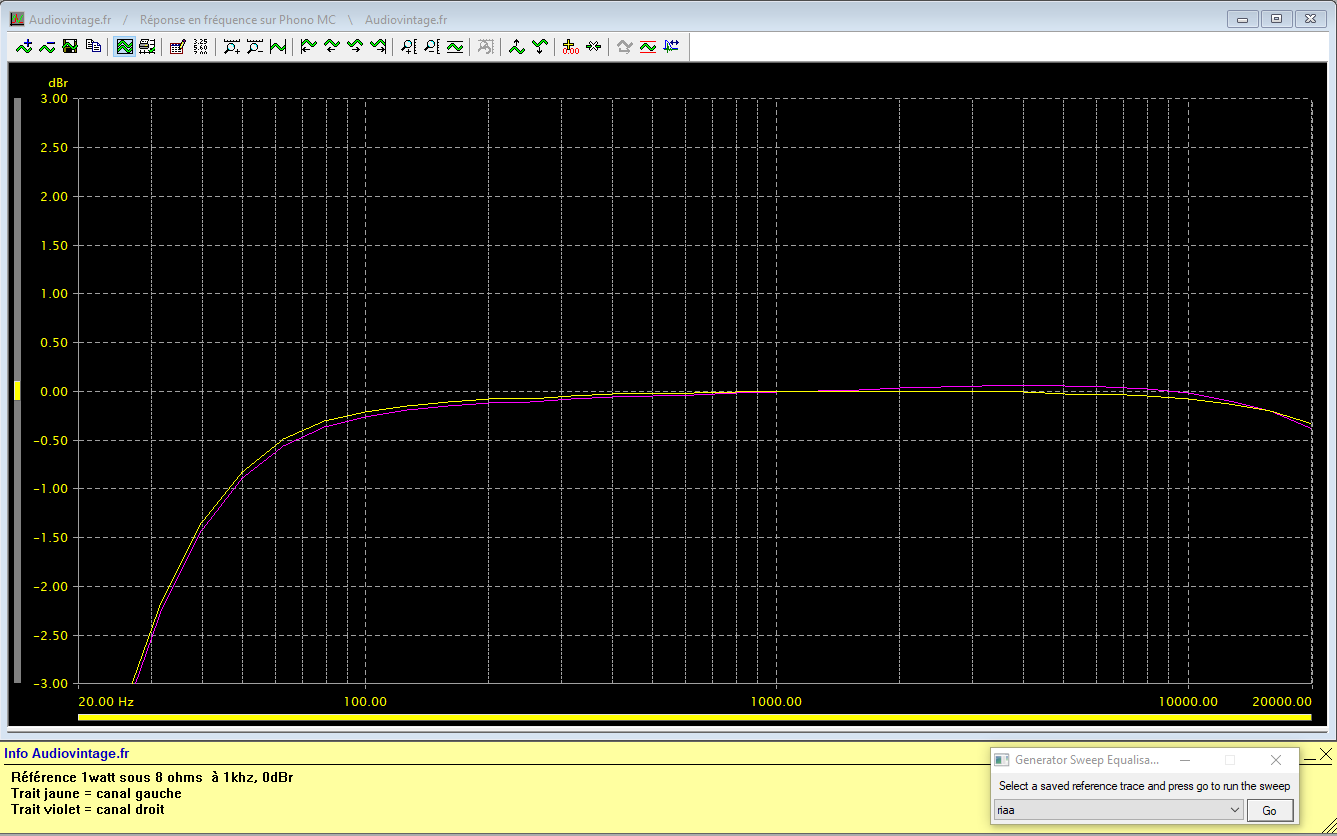Image resolution: width=1337 pixels, height=836 pixels.
Task: Click the 10000.00 frequency axis label
Action: pyautogui.click(x=1188, y=702)
